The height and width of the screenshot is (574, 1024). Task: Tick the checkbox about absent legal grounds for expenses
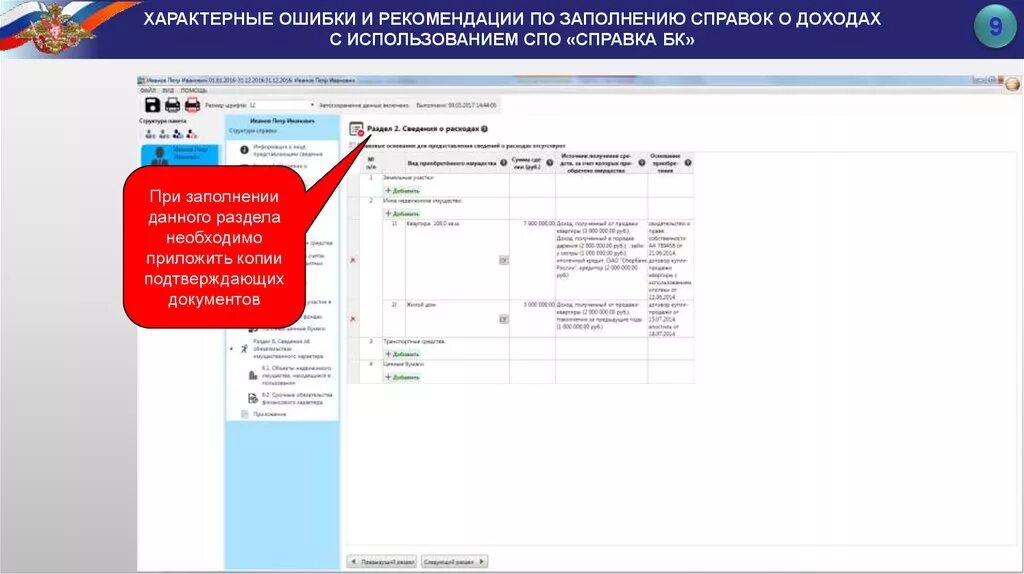point(353,146)
